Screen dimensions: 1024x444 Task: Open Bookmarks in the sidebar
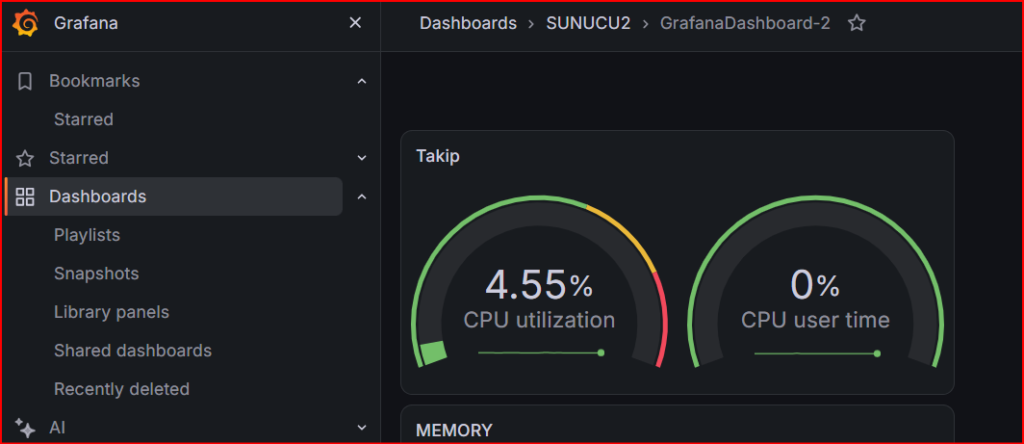point(94,82)
